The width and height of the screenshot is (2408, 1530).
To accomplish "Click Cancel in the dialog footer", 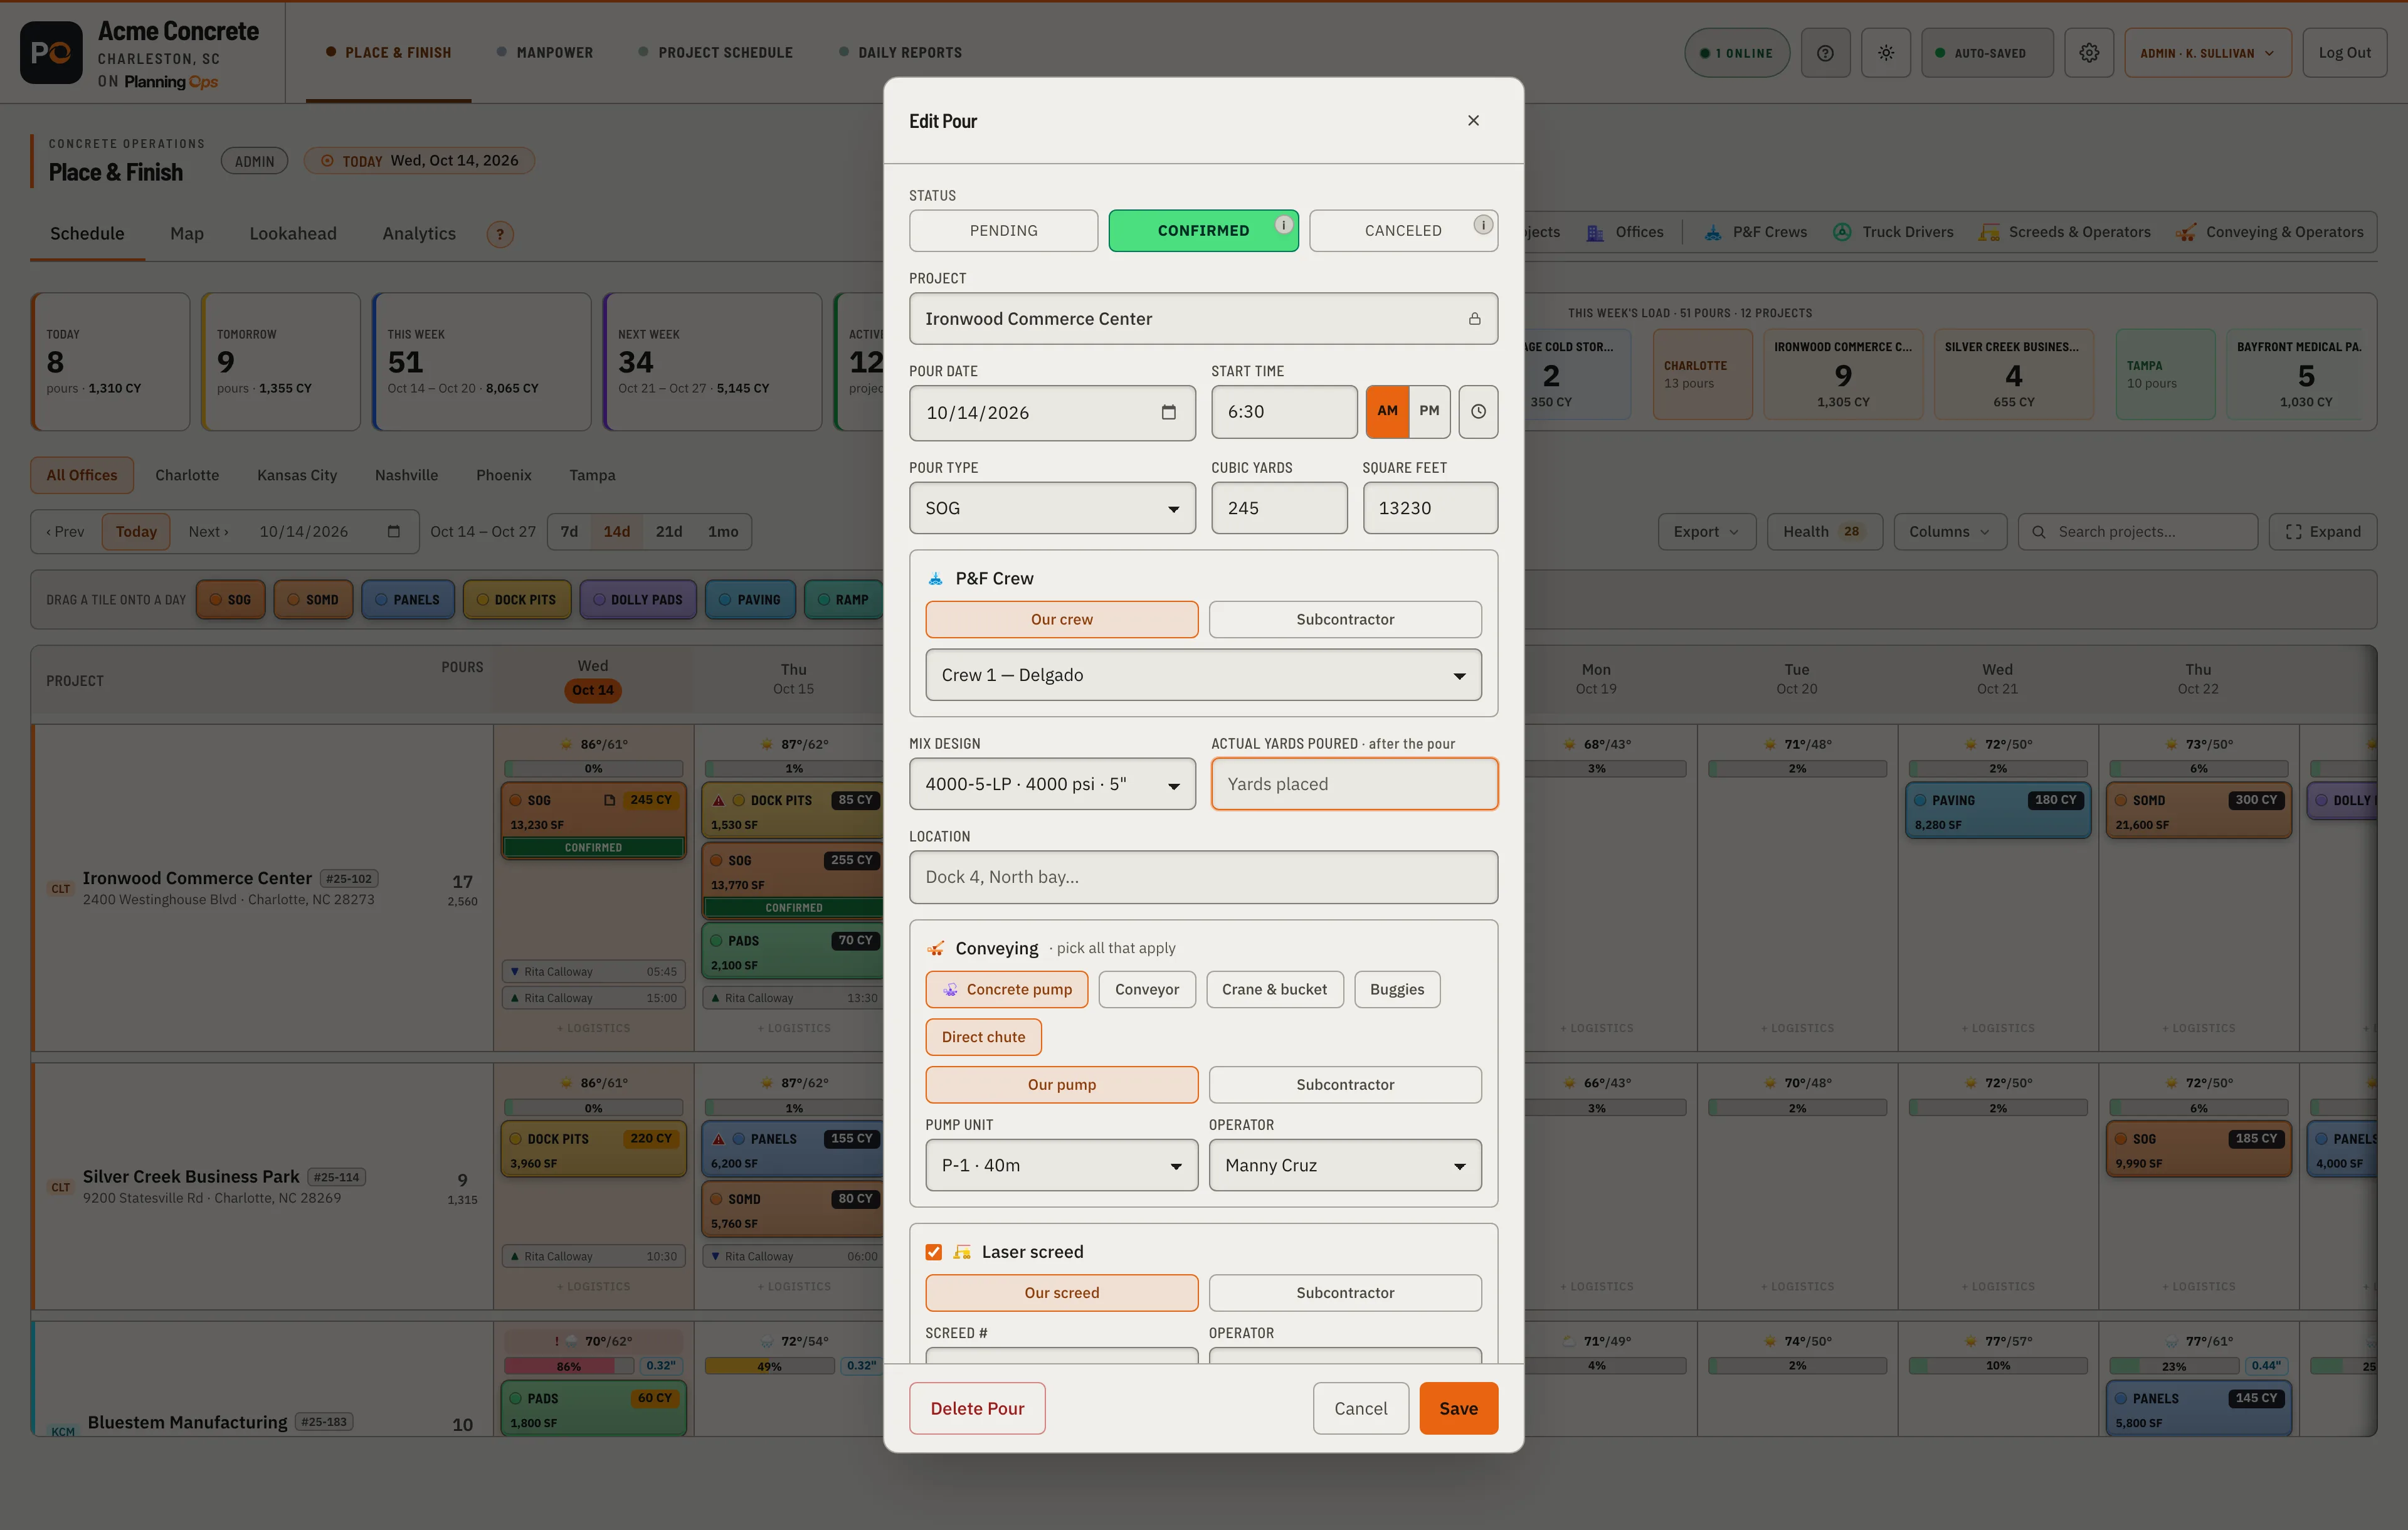I will [1360, 1408].
